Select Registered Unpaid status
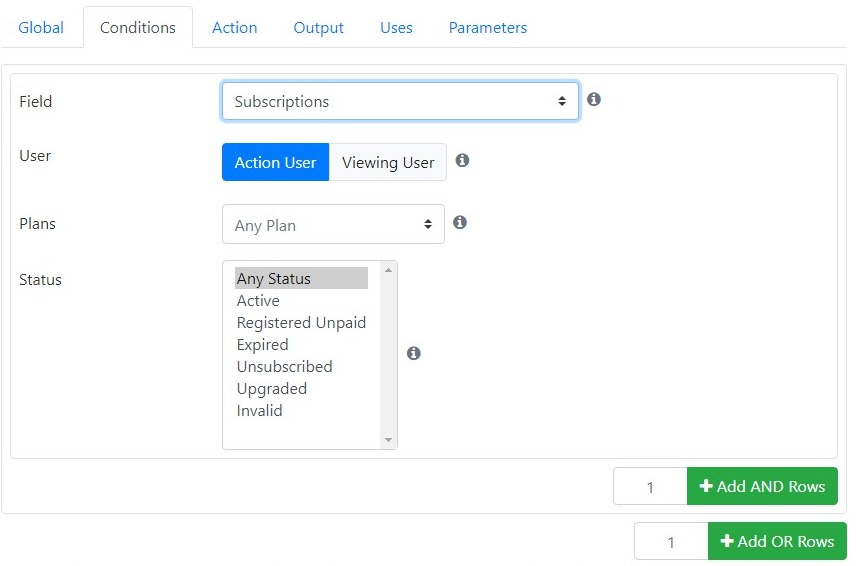The image size is (857, 566). (301, 322)
